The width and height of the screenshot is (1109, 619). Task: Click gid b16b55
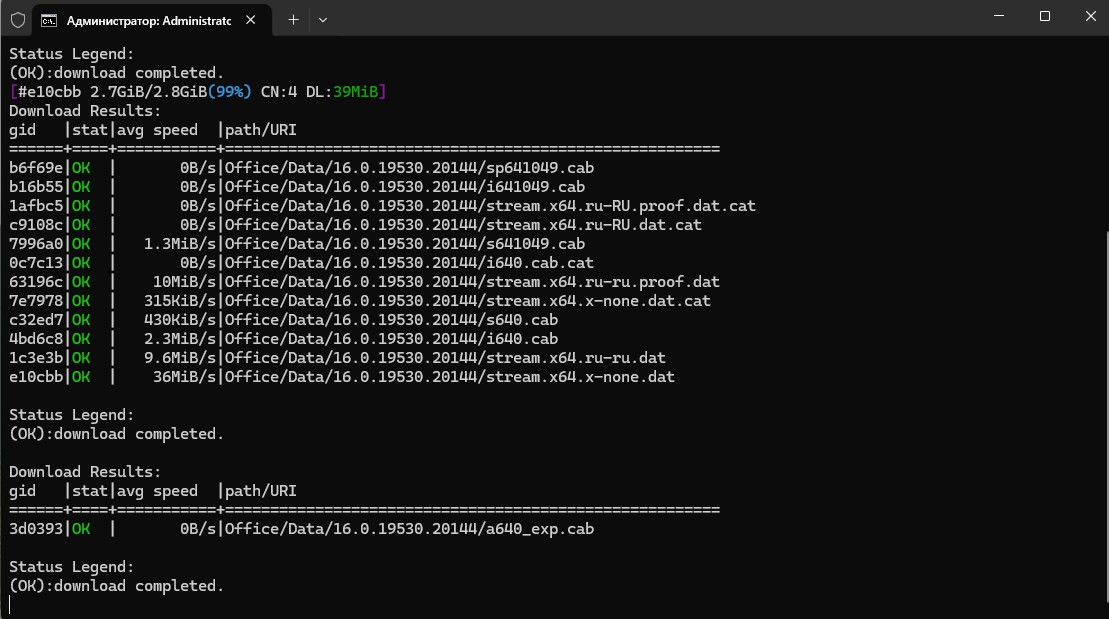36,187
